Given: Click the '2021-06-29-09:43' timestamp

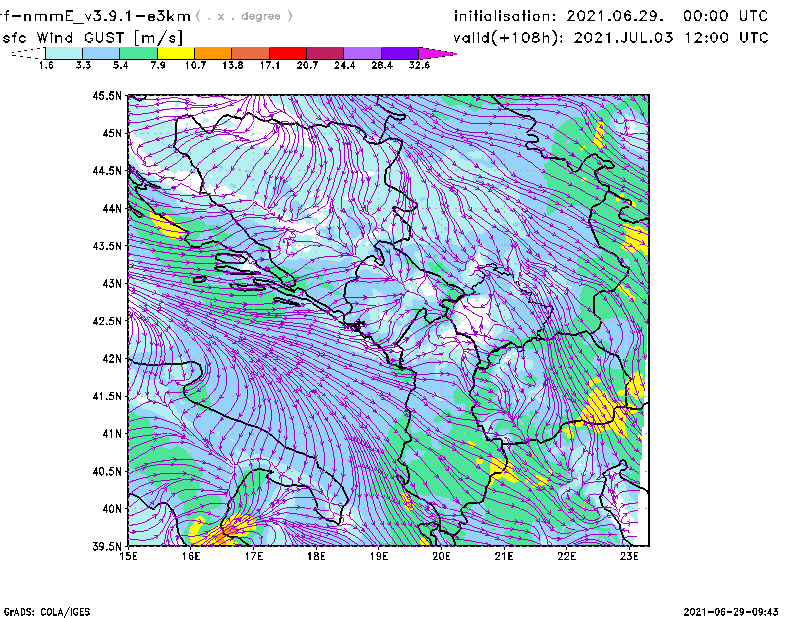Looking at the screenshot, I should pyautogui.click(x=731, y=612).
